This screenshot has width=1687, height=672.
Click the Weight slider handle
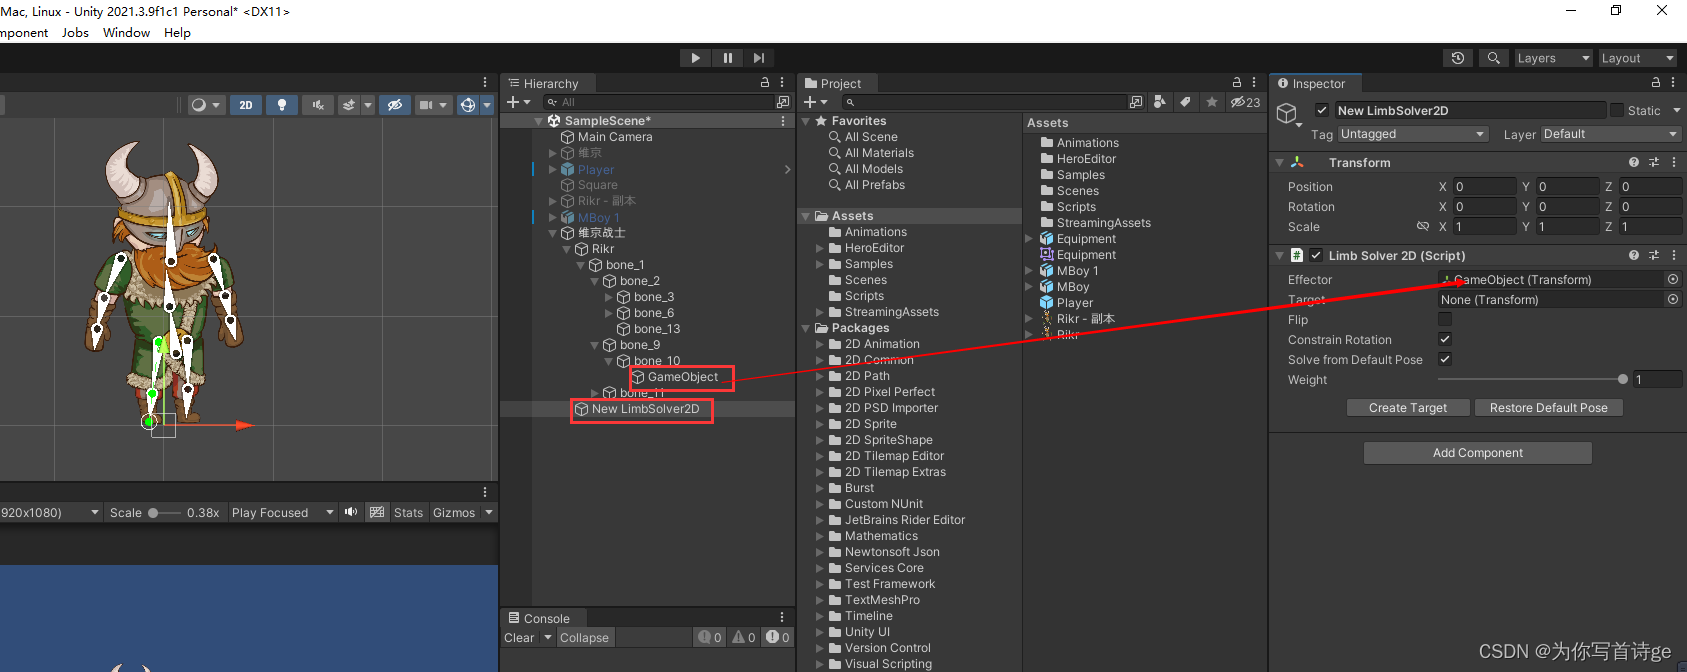1622,379
